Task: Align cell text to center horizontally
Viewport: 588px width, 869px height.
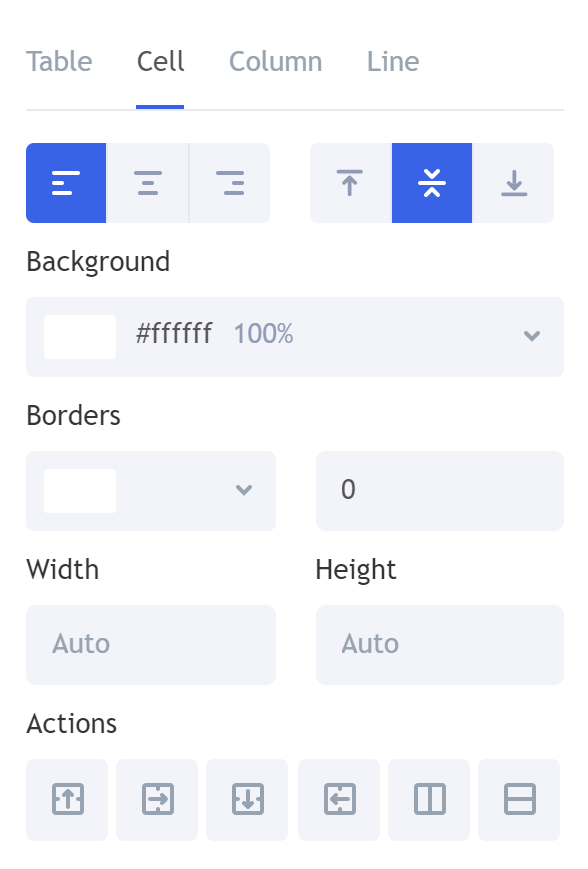Action: [x=147, y=183]
